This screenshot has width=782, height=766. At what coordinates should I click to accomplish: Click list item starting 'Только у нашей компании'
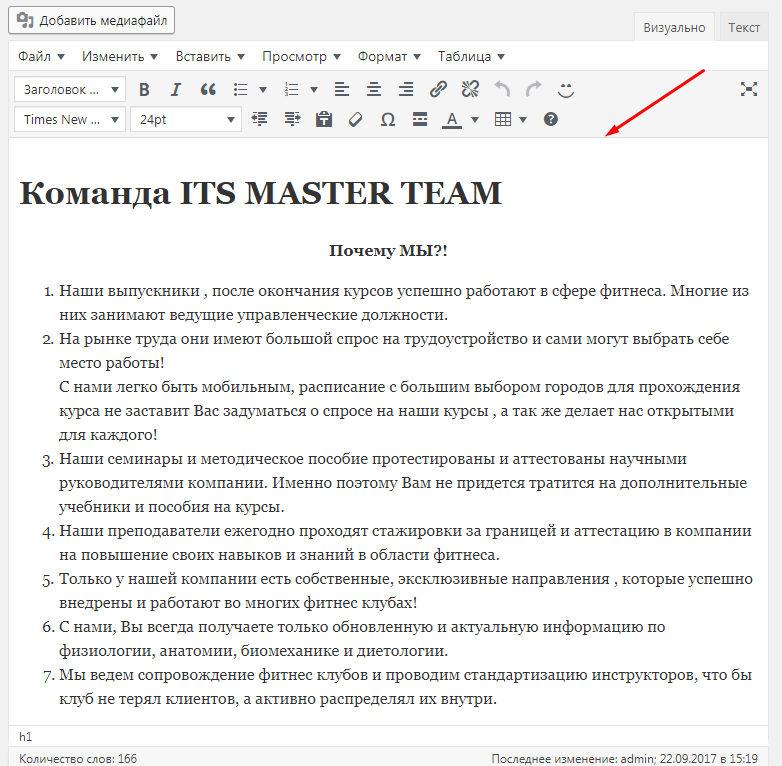pyautogui.click(x=405, y=590)
